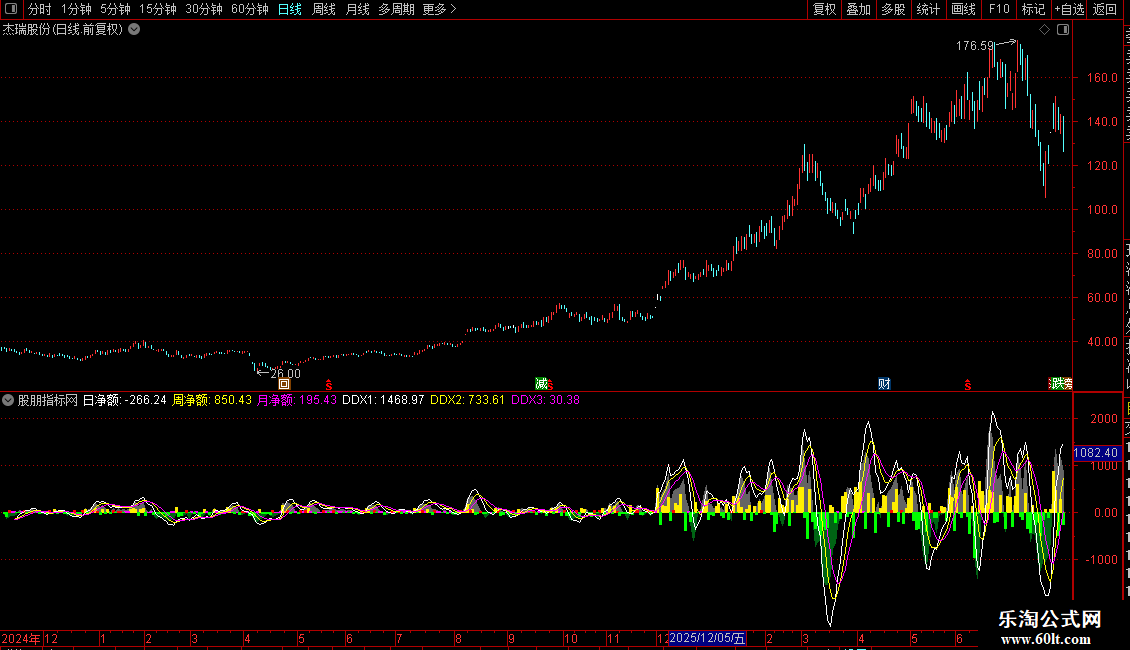The image size is (1130, 650).
Task: Click the 日净额 -266.24 readout
Action: [x=124, y=400]
